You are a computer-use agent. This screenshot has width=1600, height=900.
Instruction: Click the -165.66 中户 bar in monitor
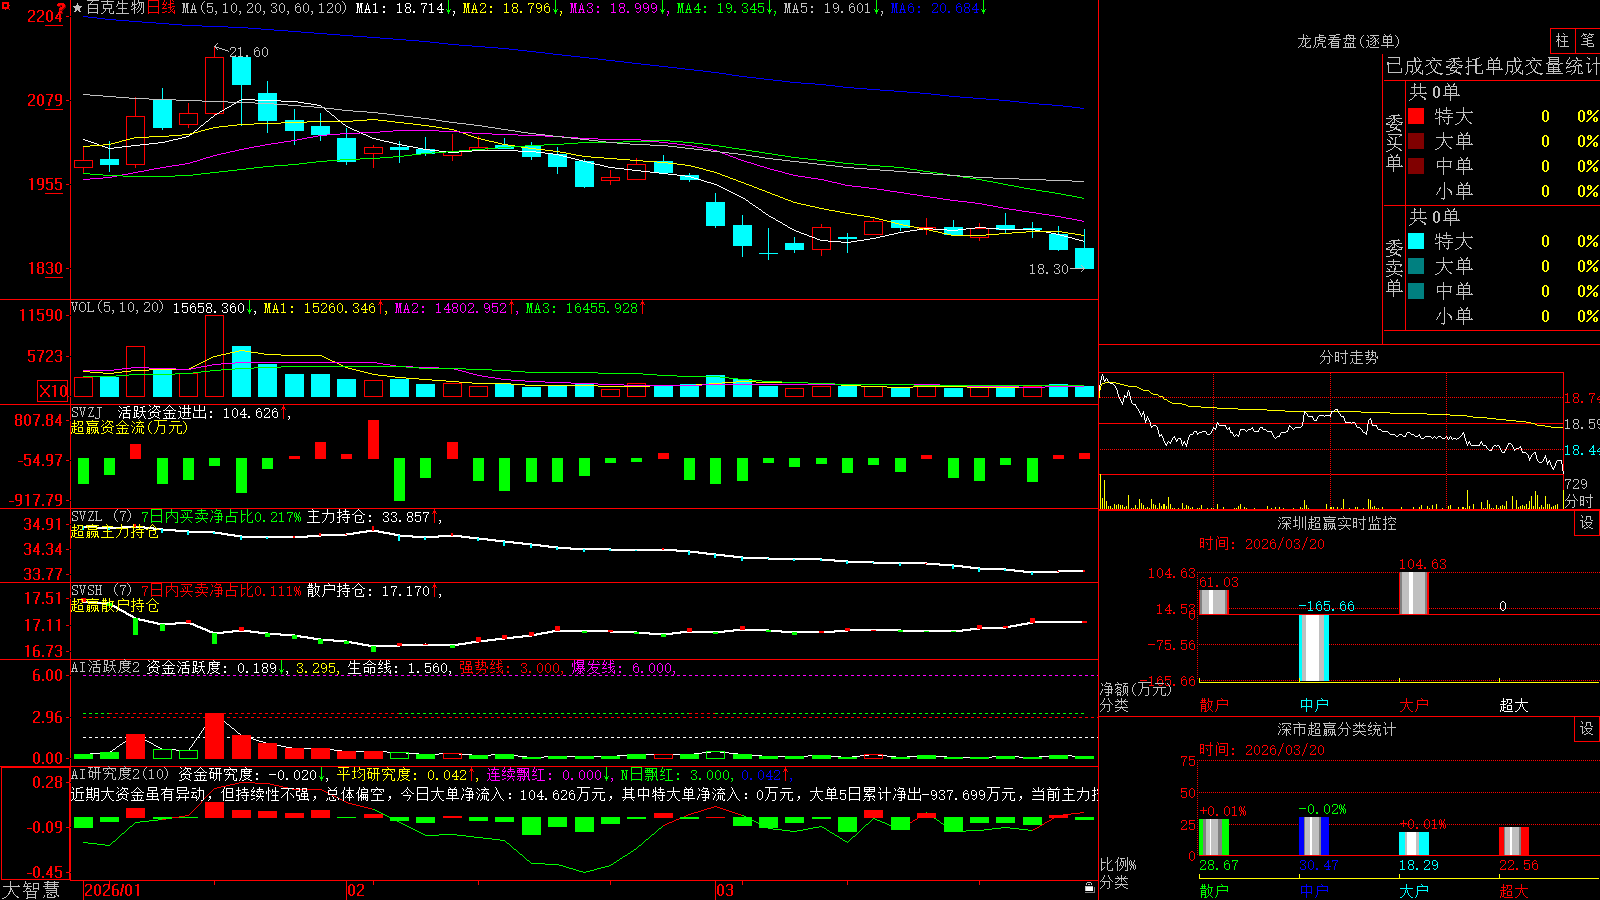1313,648
